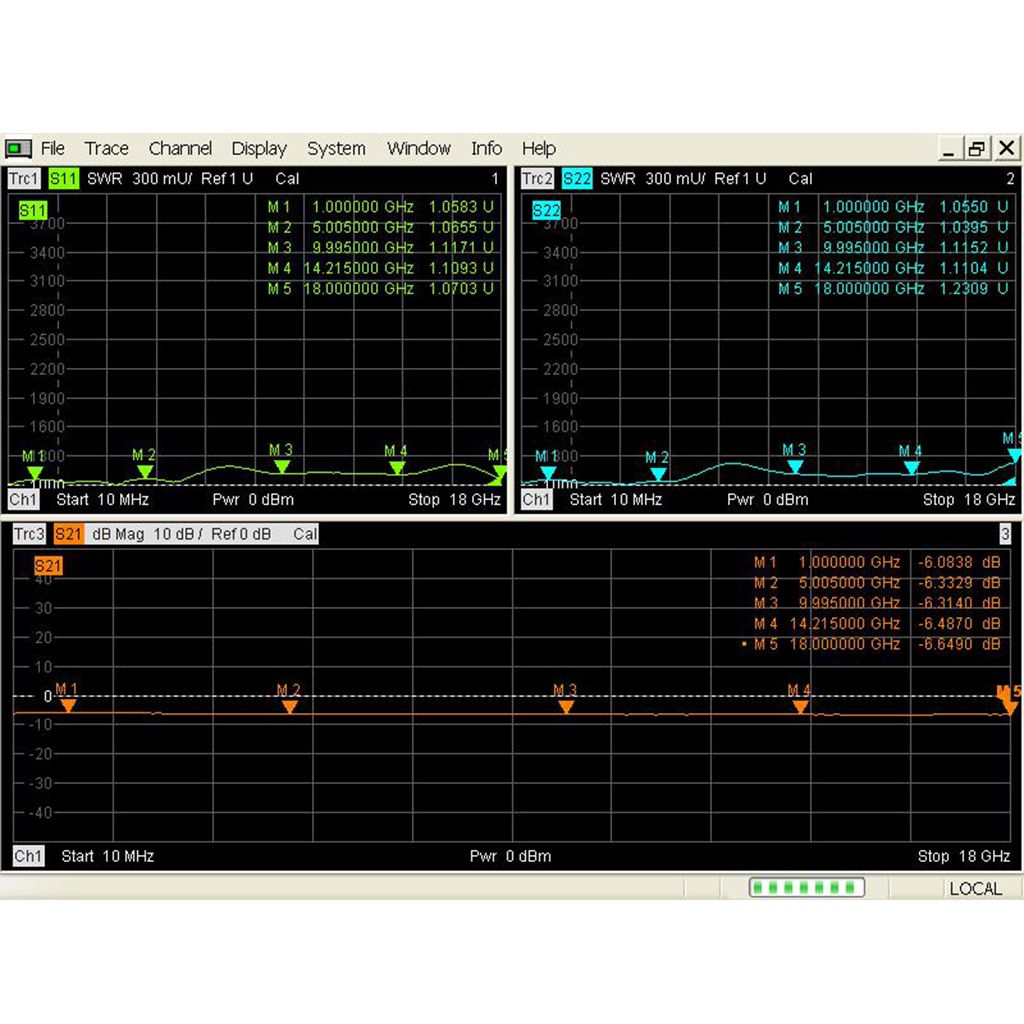Image resolution: width=1024 pixels, height=1024 pixels.
Task: Open the Info menu
Action: pyautogui.click(x=487, y=148)
